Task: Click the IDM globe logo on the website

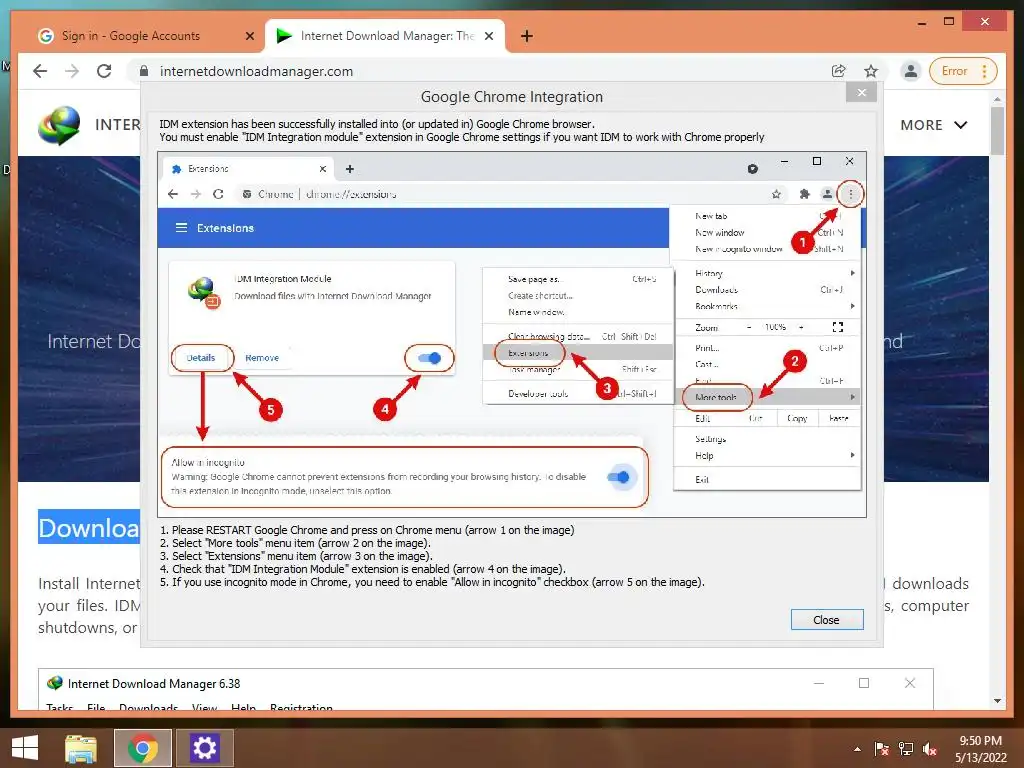Action: coord(59,125)
